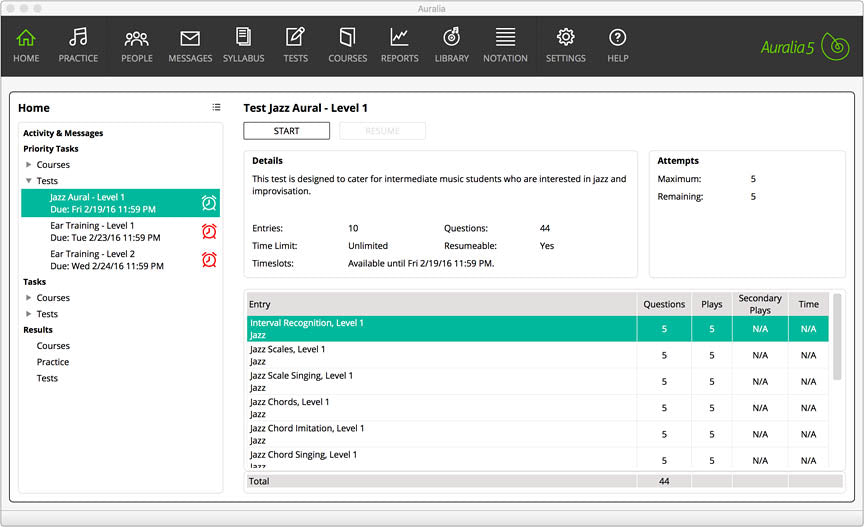
Task: Open the Tests pencil icon
Action: point(295,37)
